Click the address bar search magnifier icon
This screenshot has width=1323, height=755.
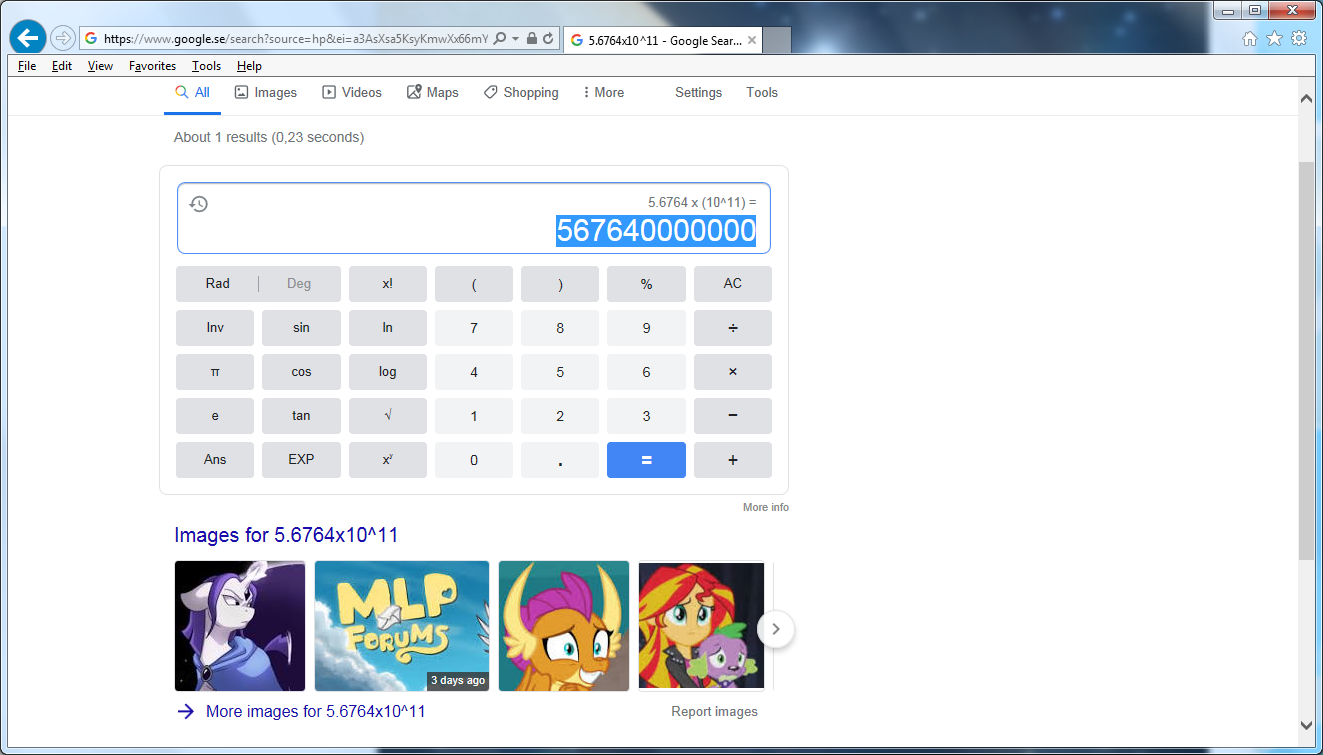pos(500,38)
